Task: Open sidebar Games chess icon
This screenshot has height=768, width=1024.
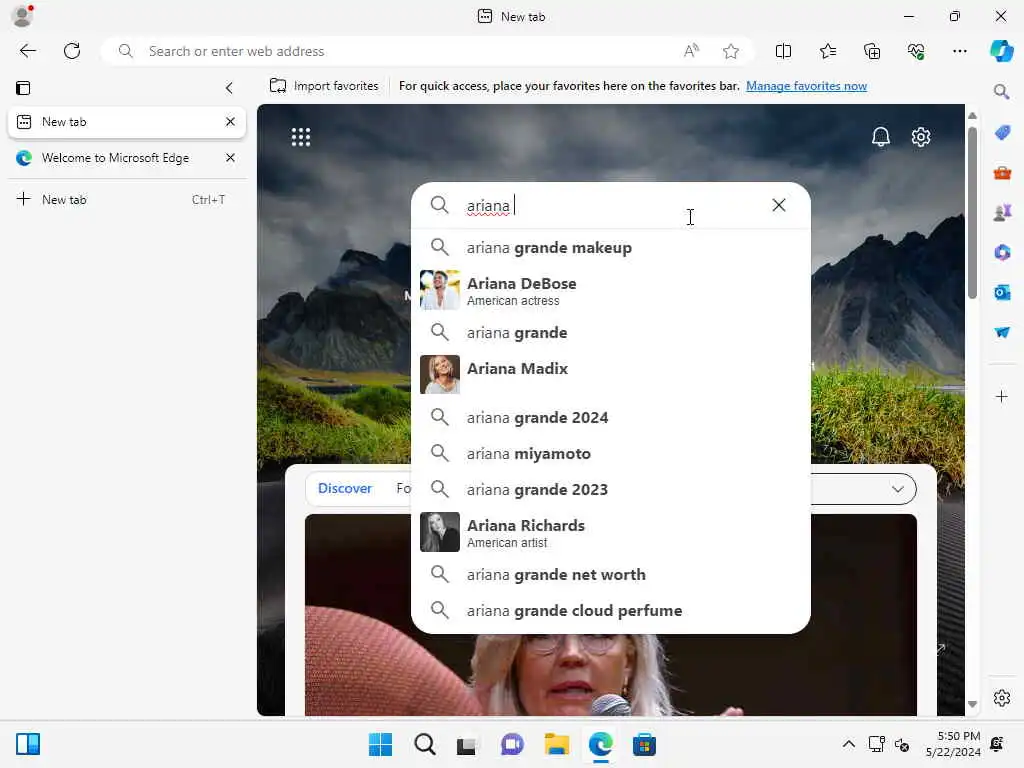Action: [x=1002, y=212]
